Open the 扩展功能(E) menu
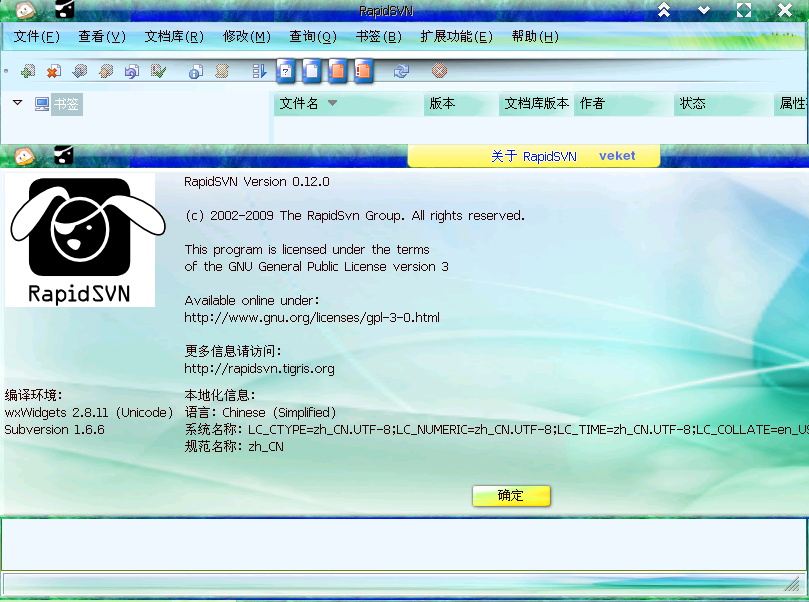 [x=457, y=37]
